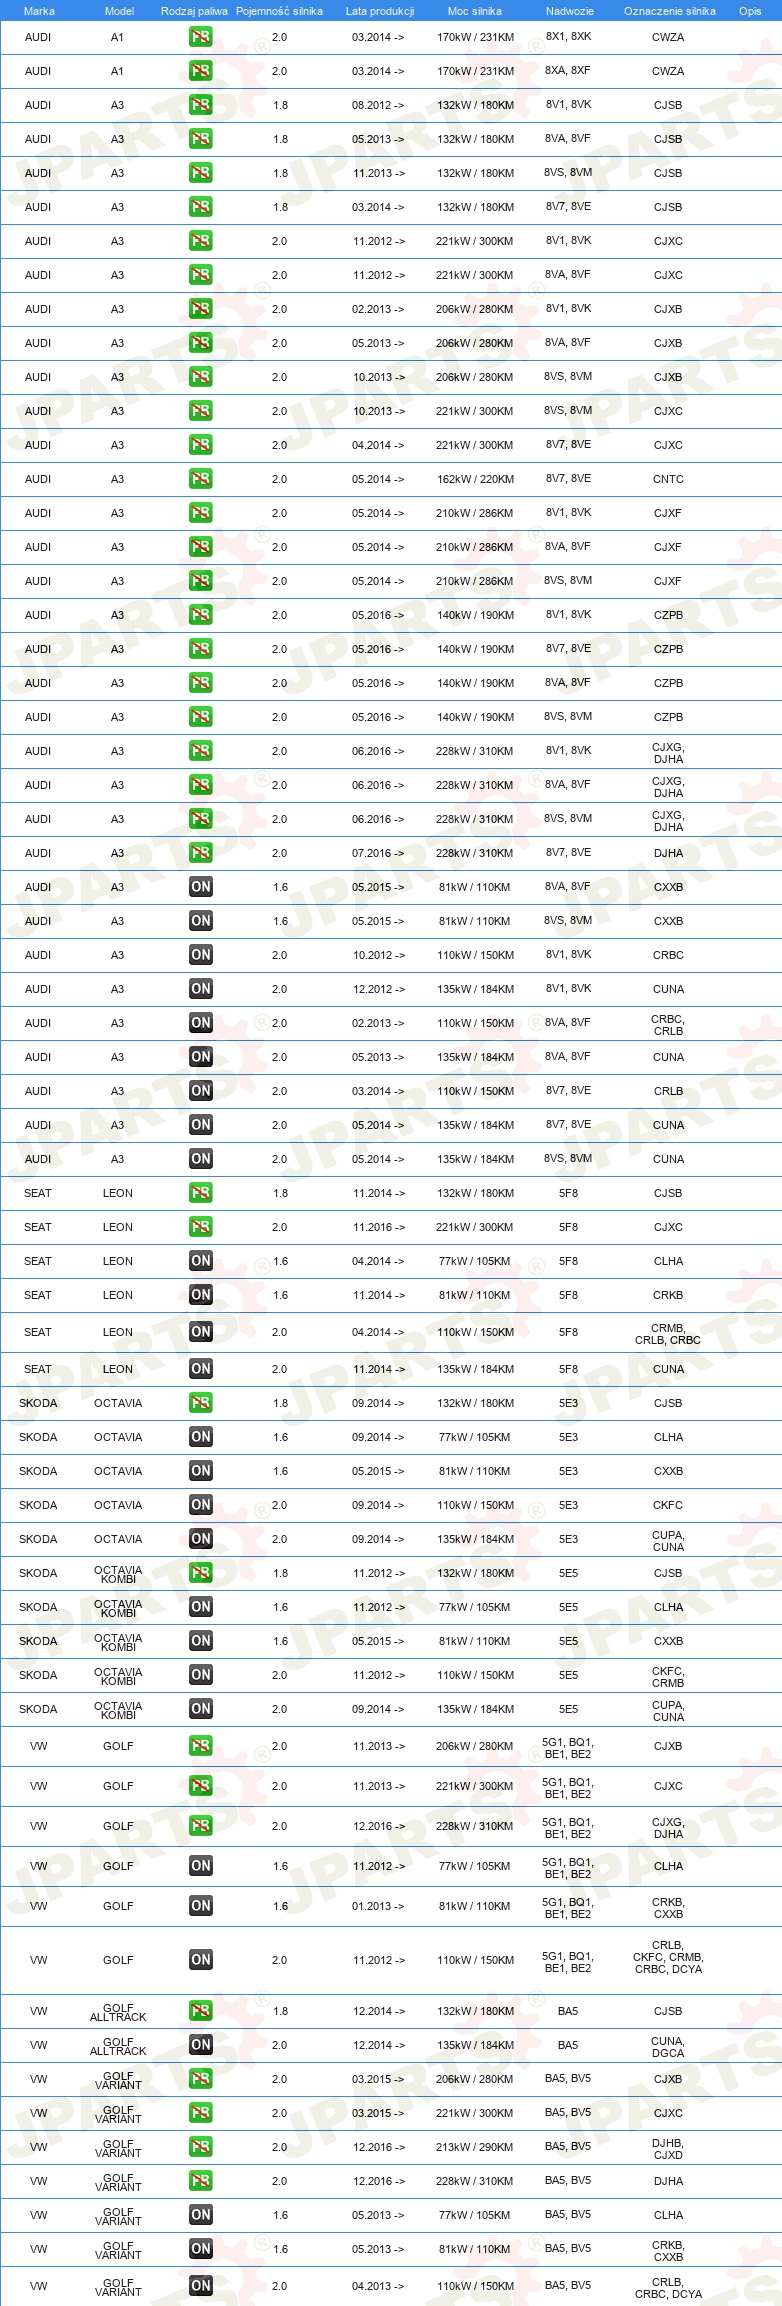Click the Marka column header

click(39, 11)
